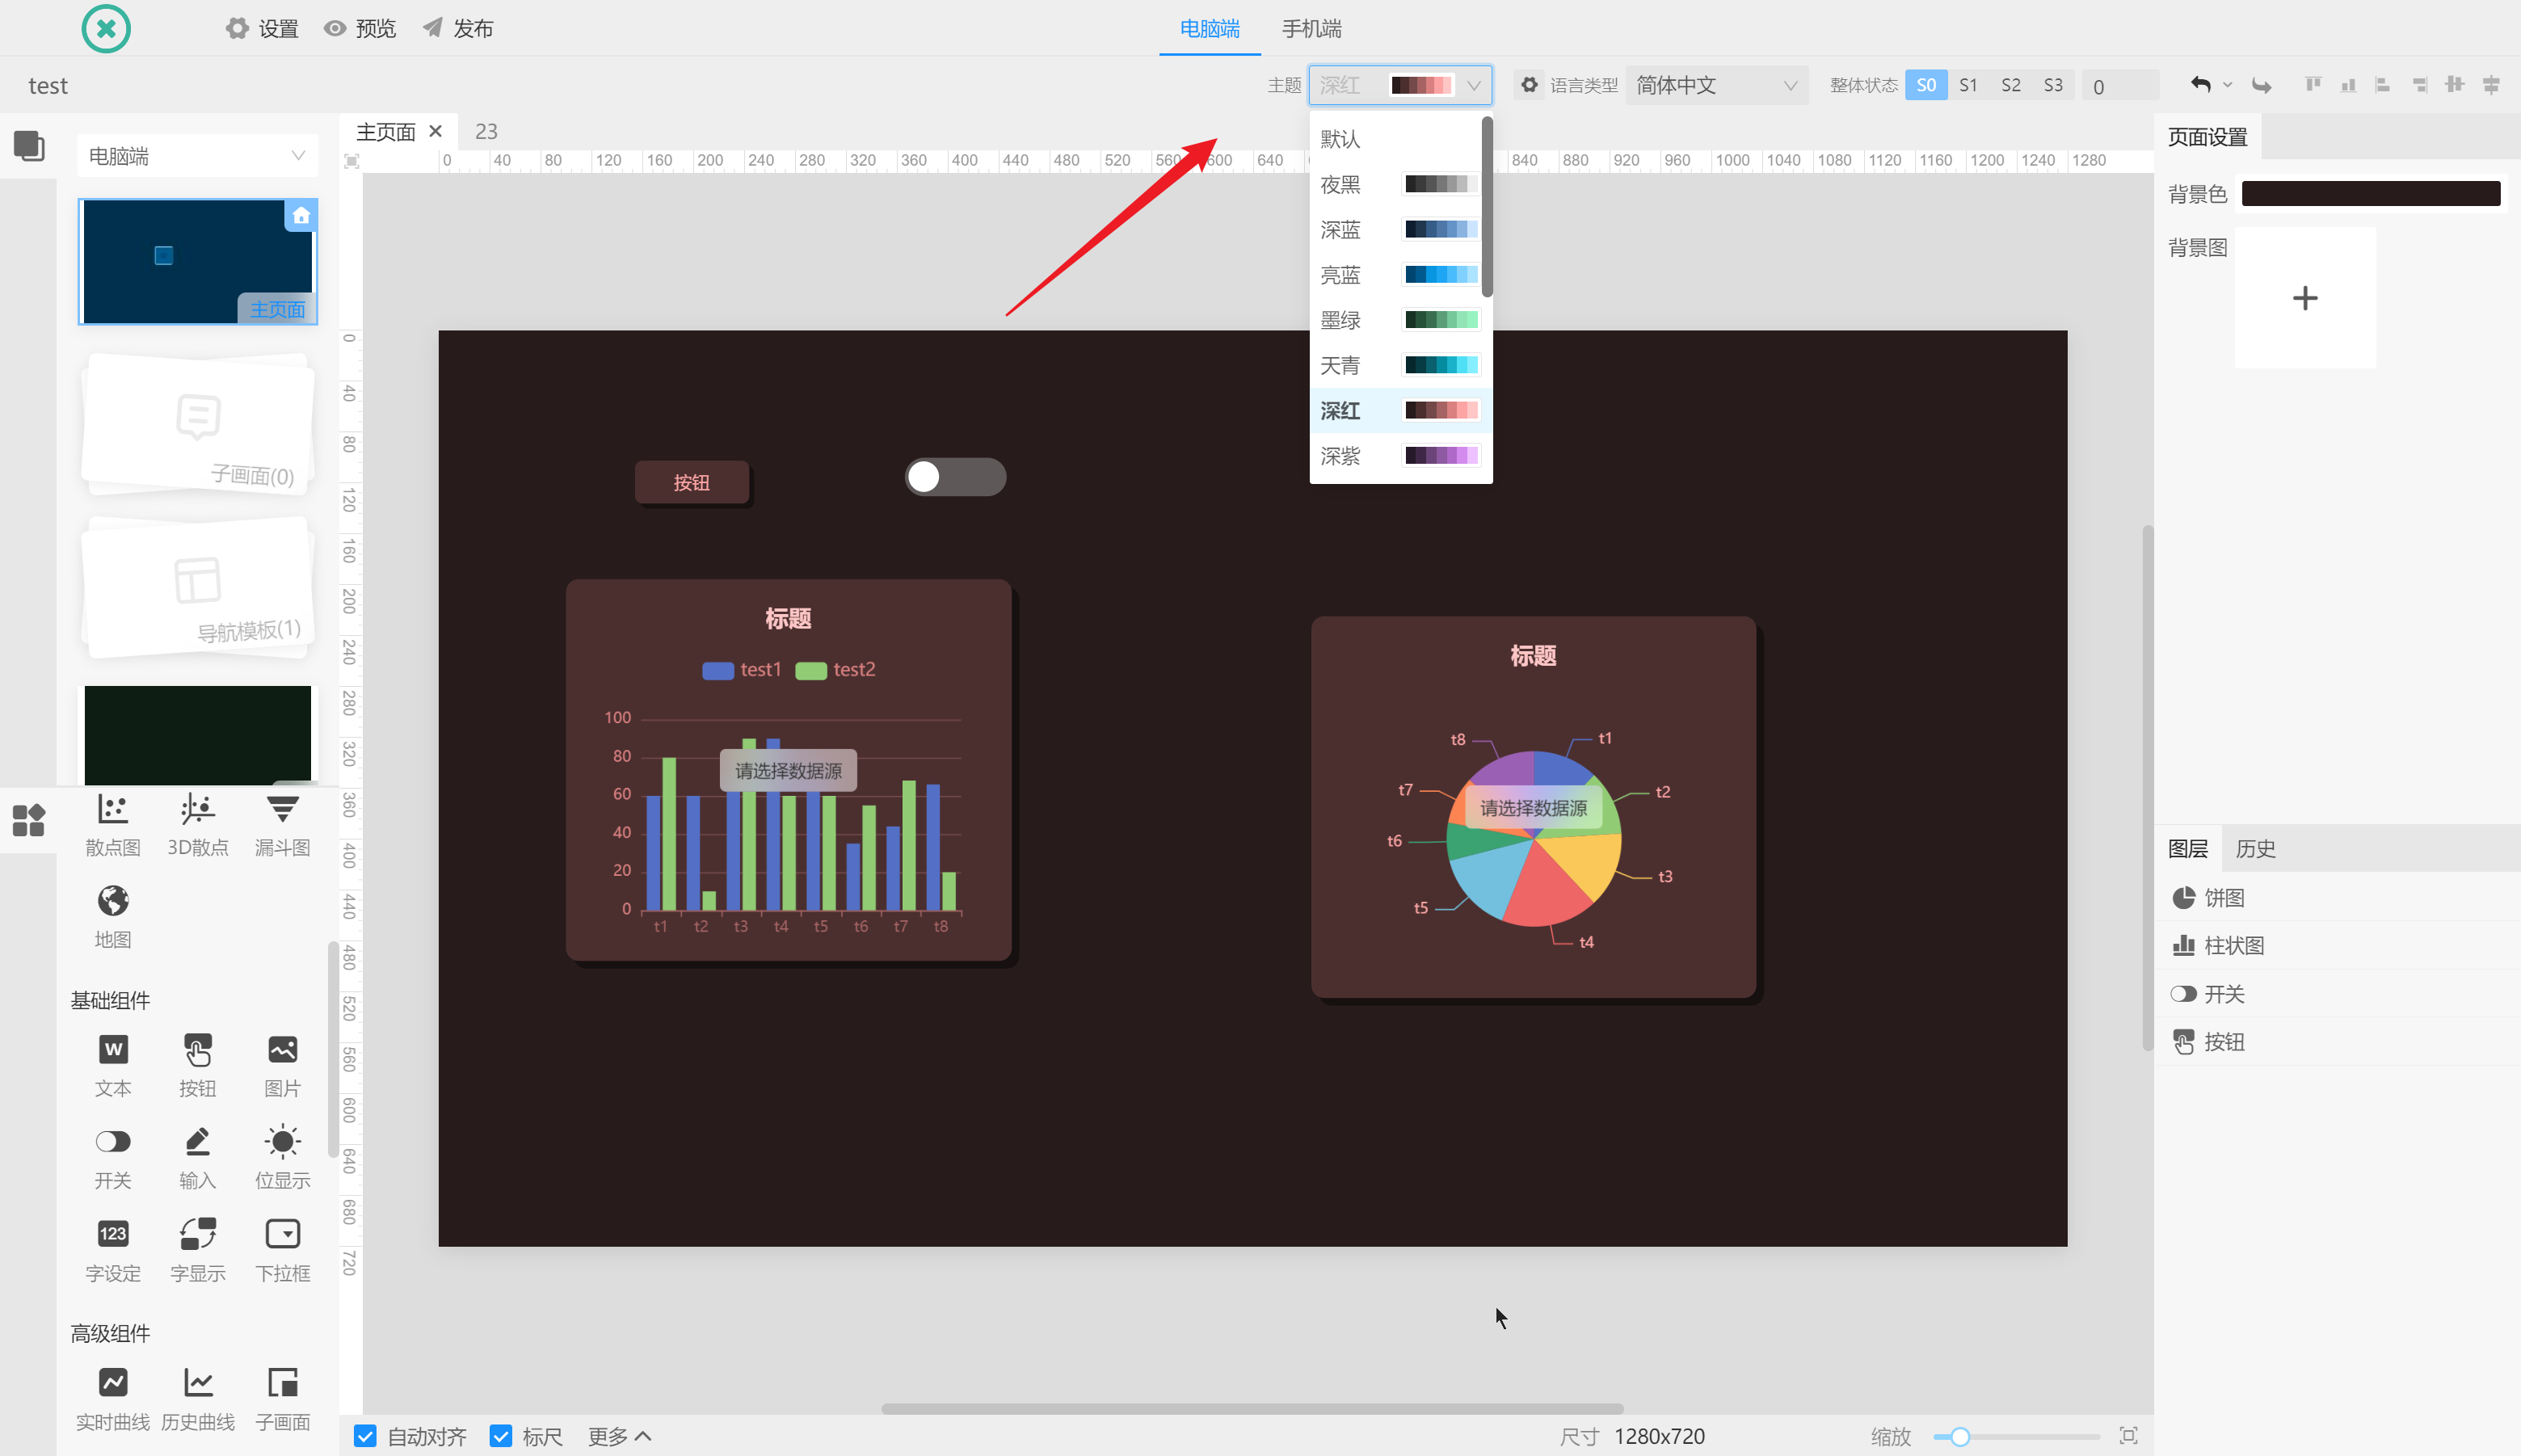Click the 预览 eye preview button
2521x1456 pixels.
click(360, 28)
